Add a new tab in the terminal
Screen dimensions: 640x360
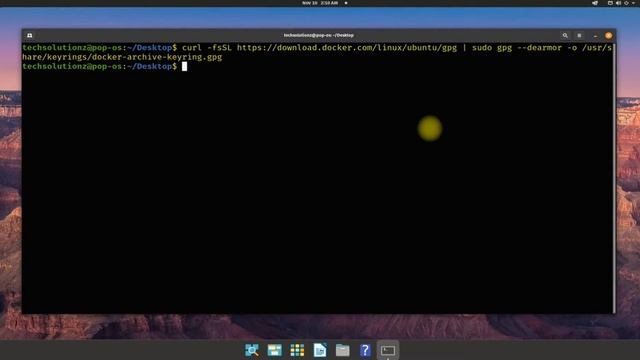(x=30, y=36)
